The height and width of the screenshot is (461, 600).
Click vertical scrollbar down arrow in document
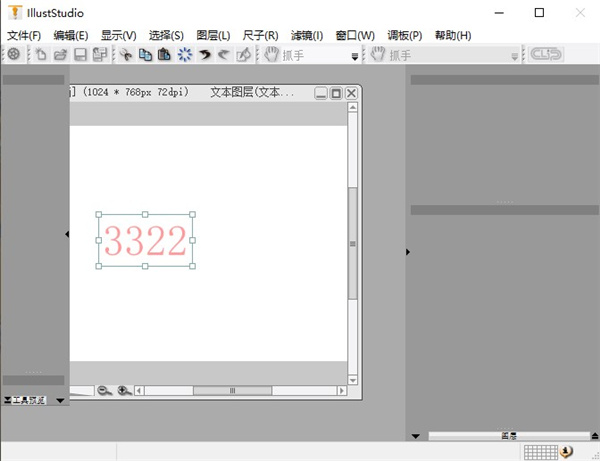[352, 380]
